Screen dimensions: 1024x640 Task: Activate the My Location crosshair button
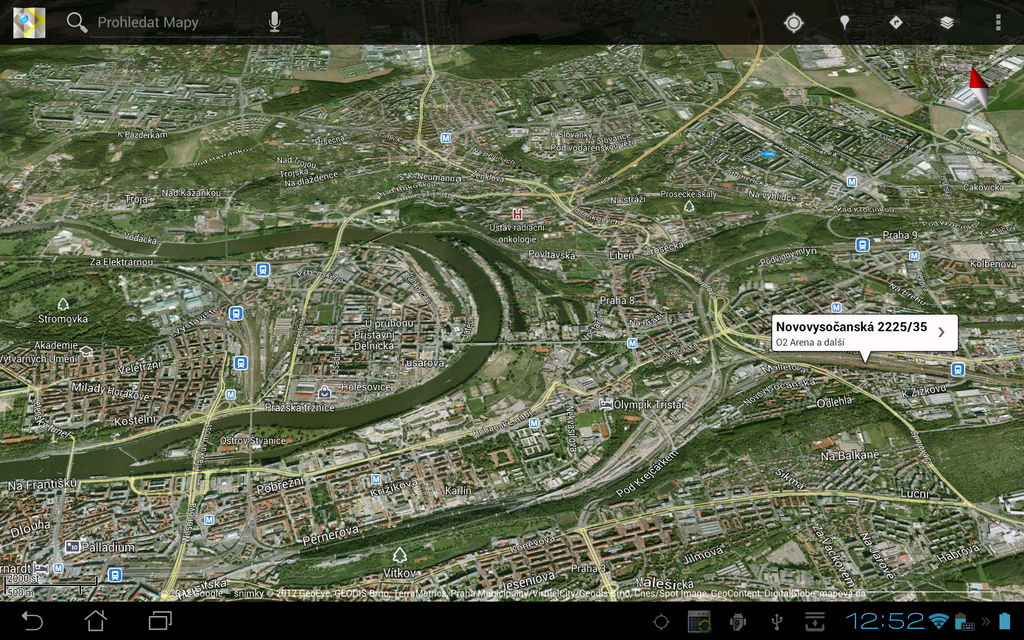click(x=794, y=22)
